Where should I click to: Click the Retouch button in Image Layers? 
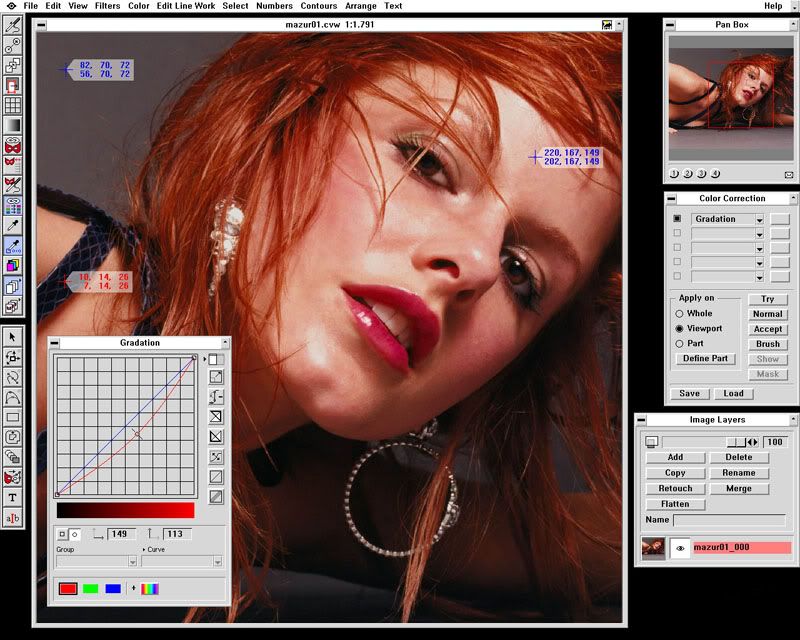675,488
